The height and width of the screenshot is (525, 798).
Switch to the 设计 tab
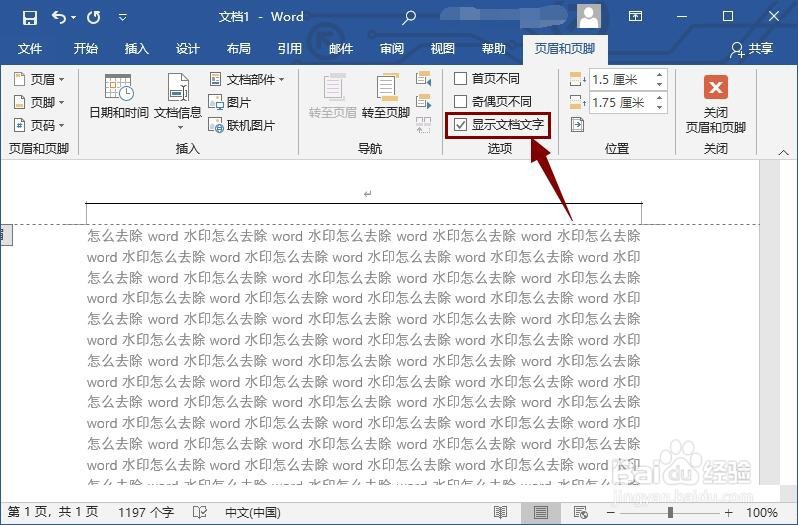[x=187, y=49]
